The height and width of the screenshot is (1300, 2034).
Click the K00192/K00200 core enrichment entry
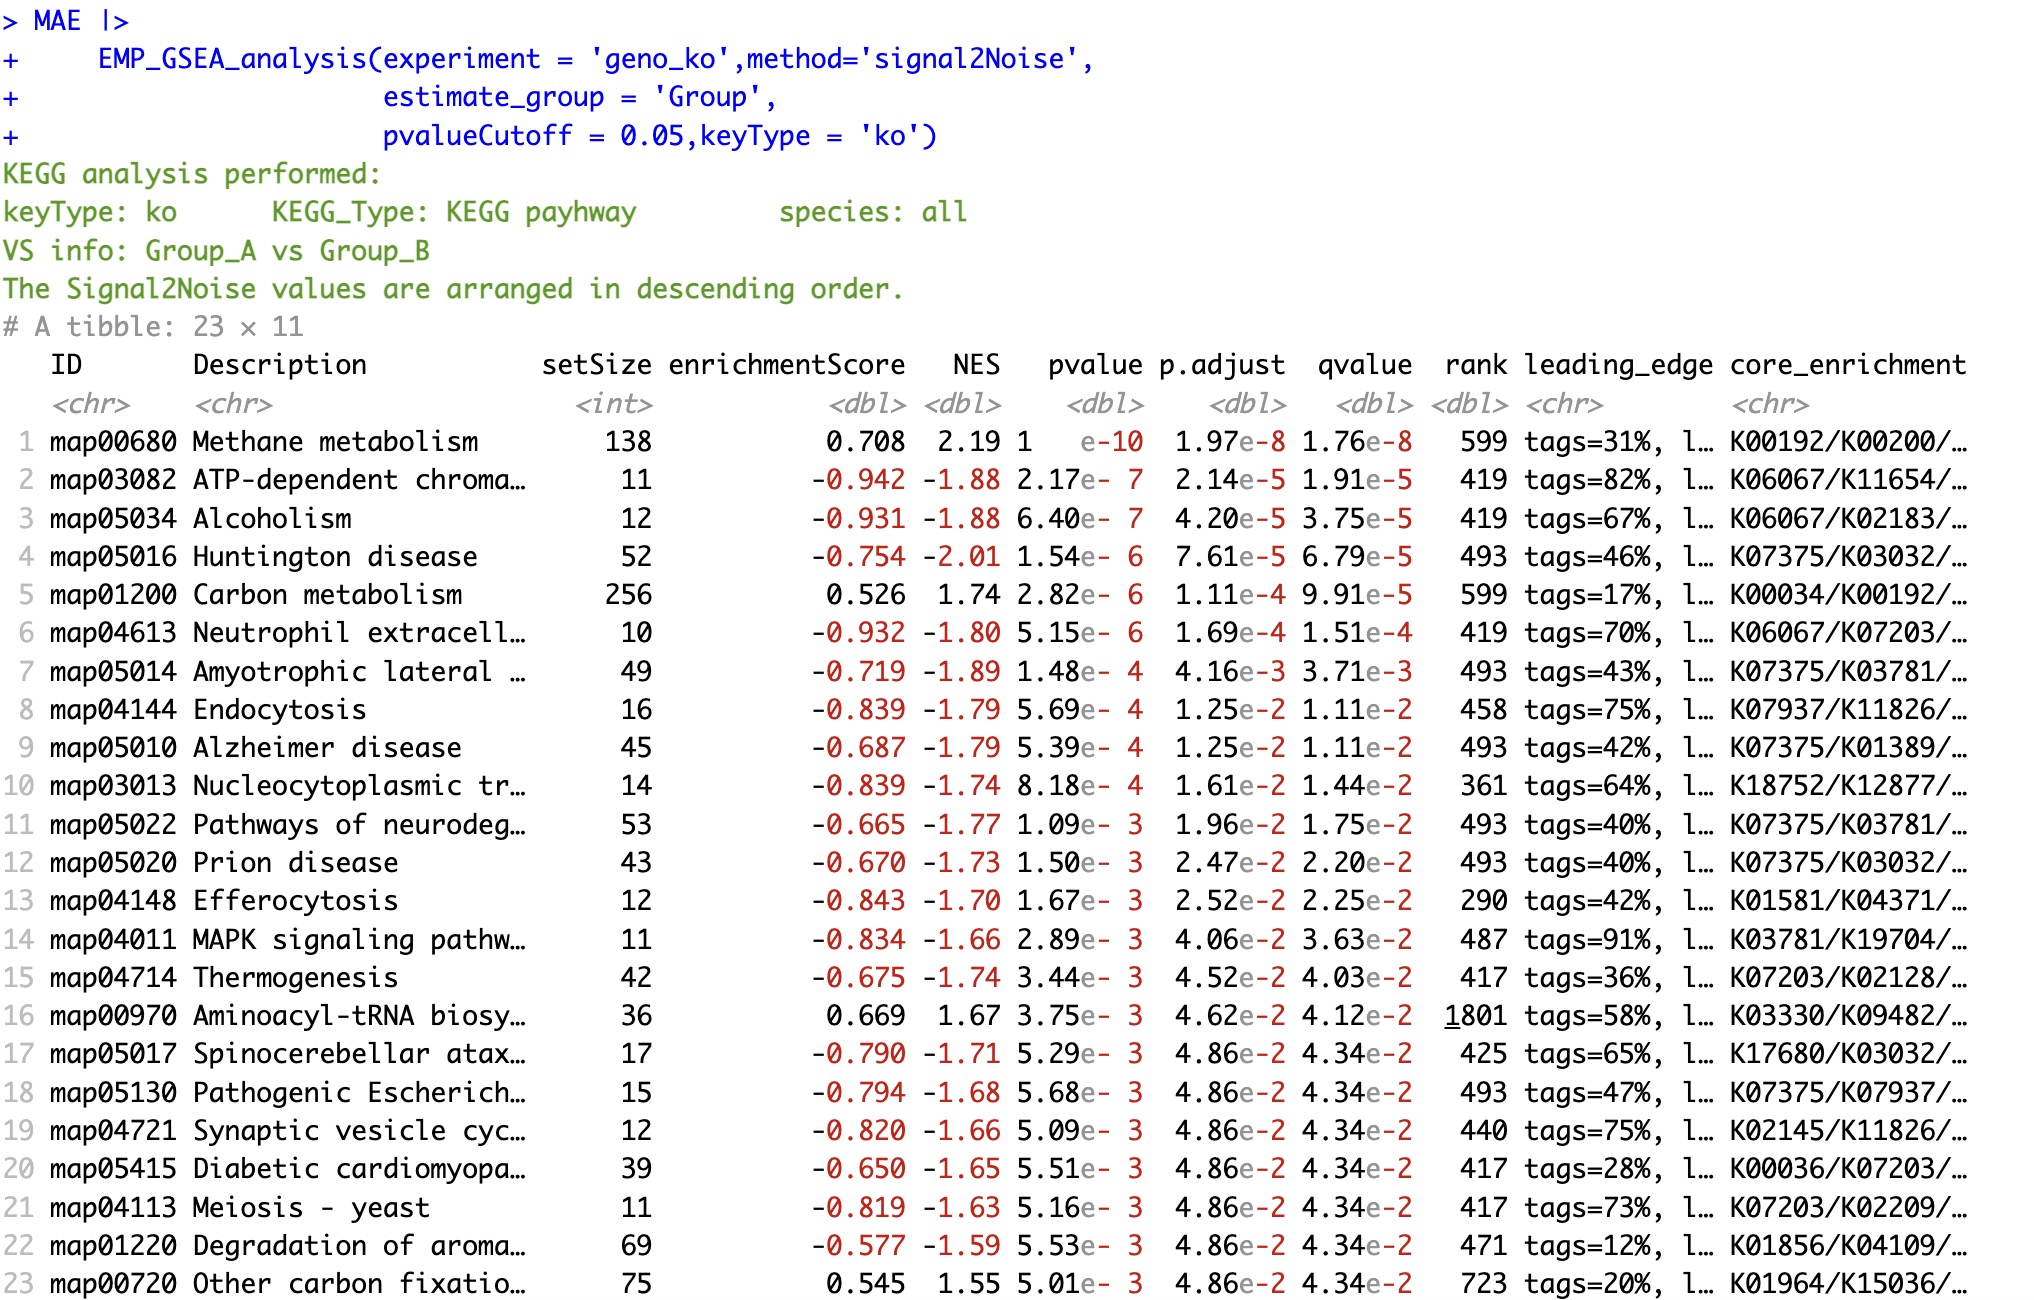pyautogui.click(x=1847, y=441)
